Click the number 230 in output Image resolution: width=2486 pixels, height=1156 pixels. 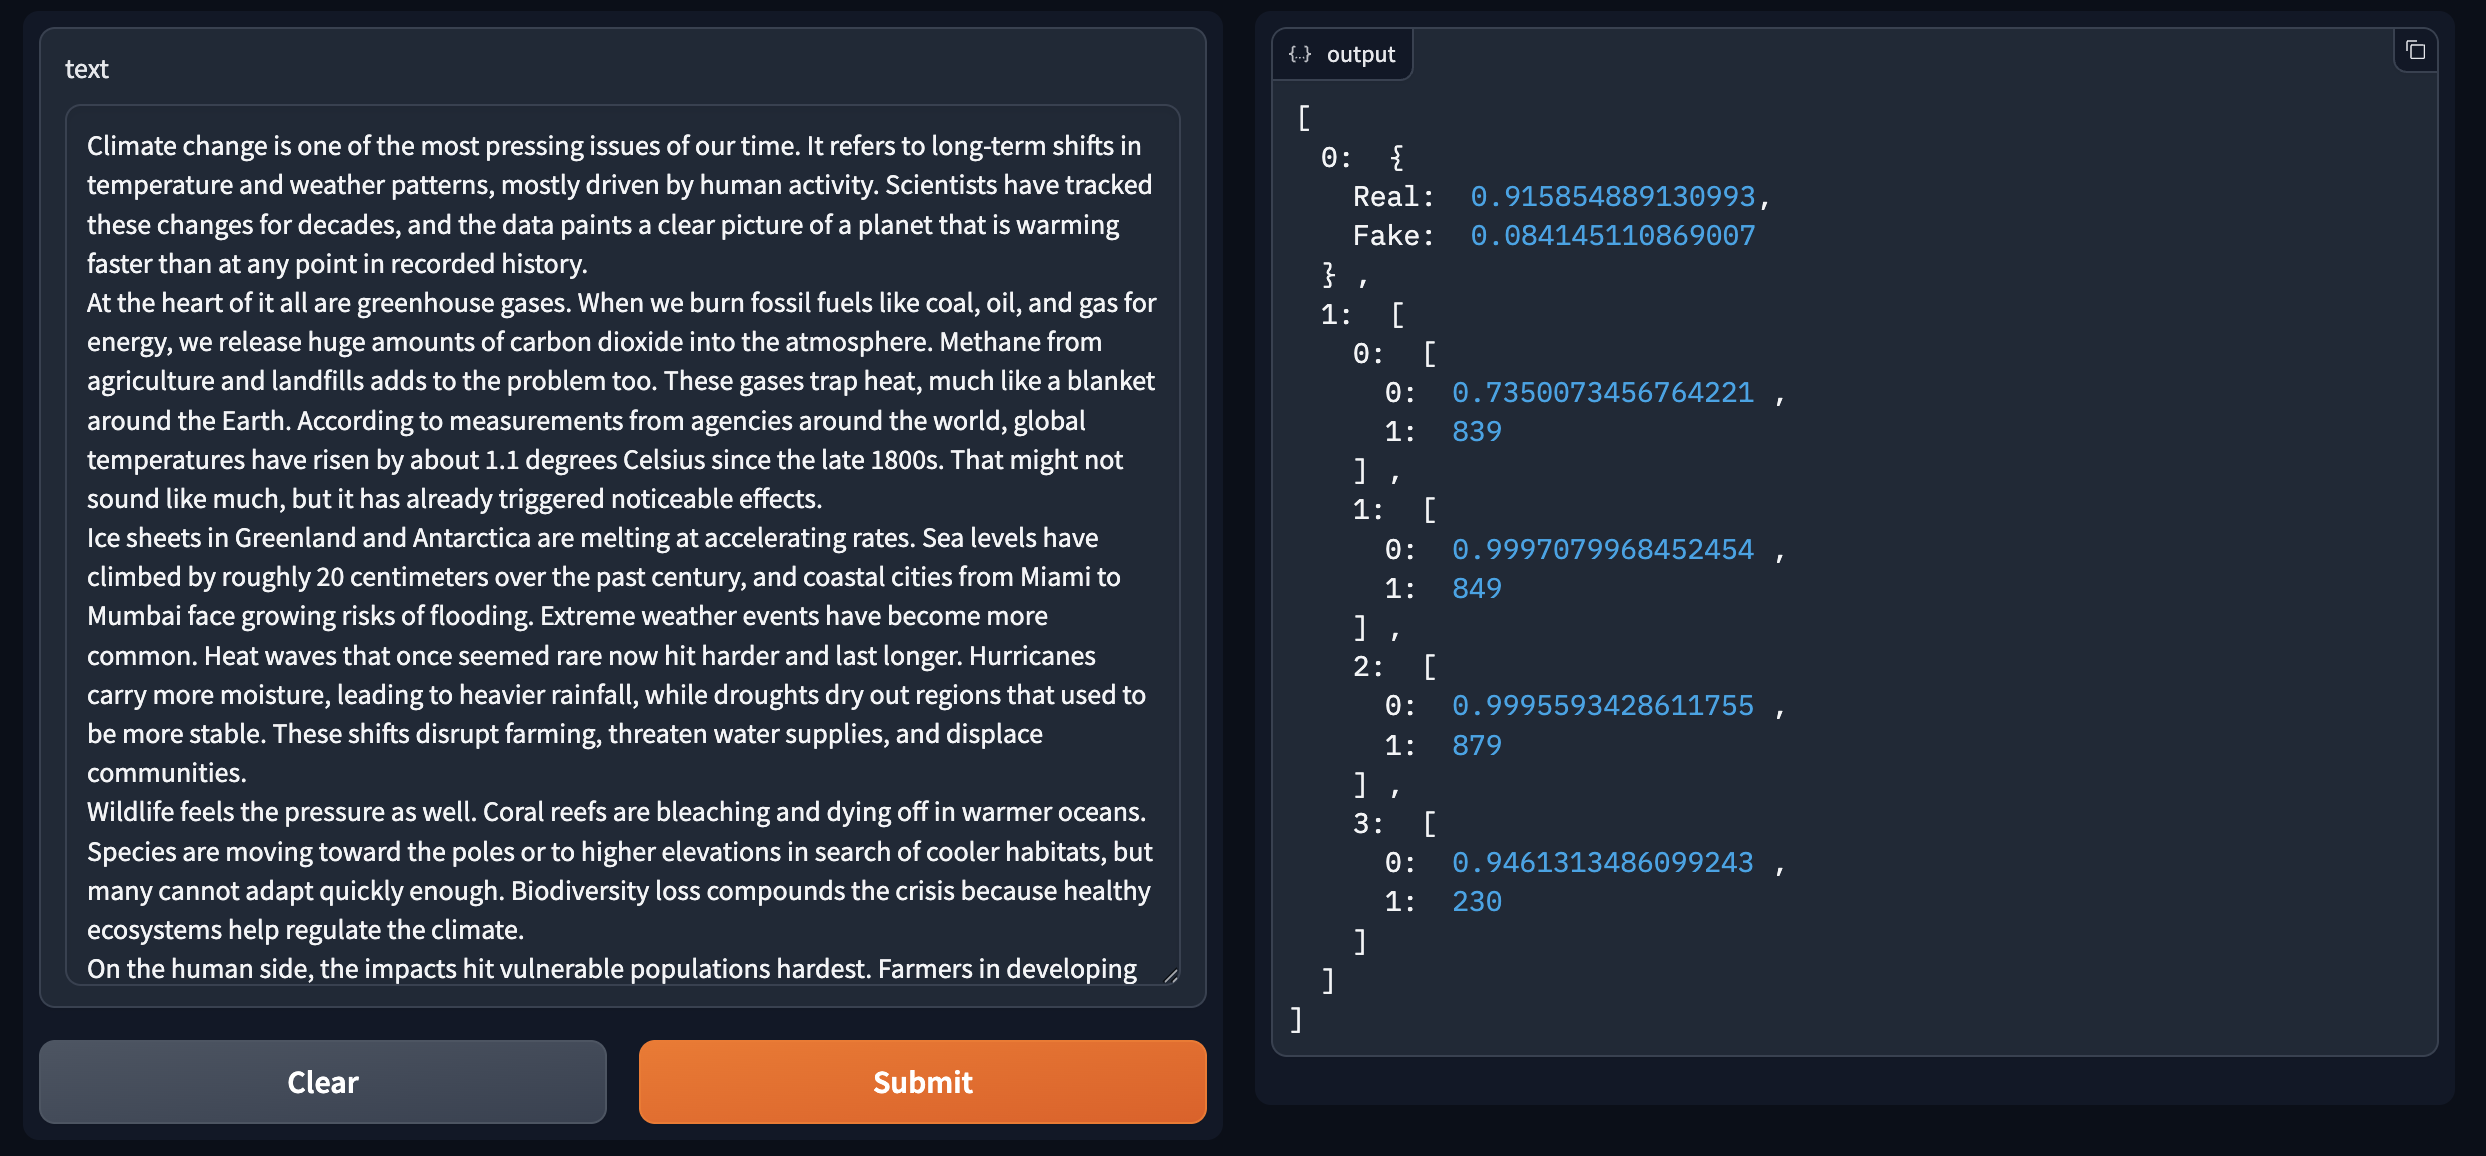[x=1477, y=902]
